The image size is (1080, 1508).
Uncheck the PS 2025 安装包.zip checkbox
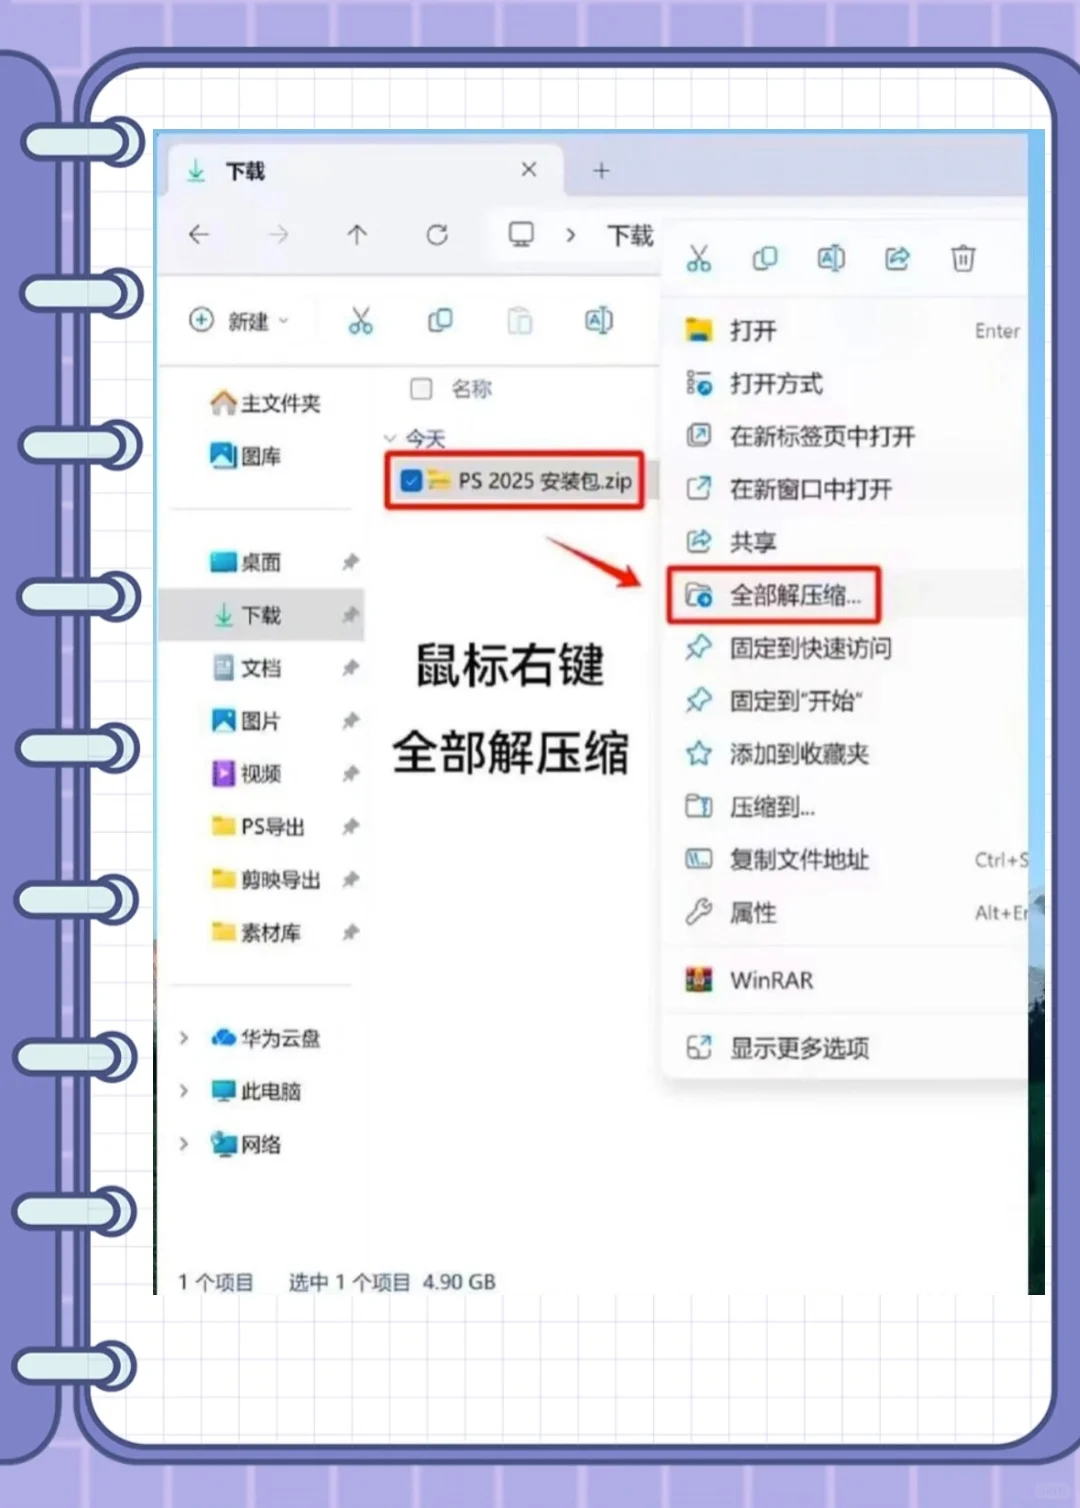point(411,481)
